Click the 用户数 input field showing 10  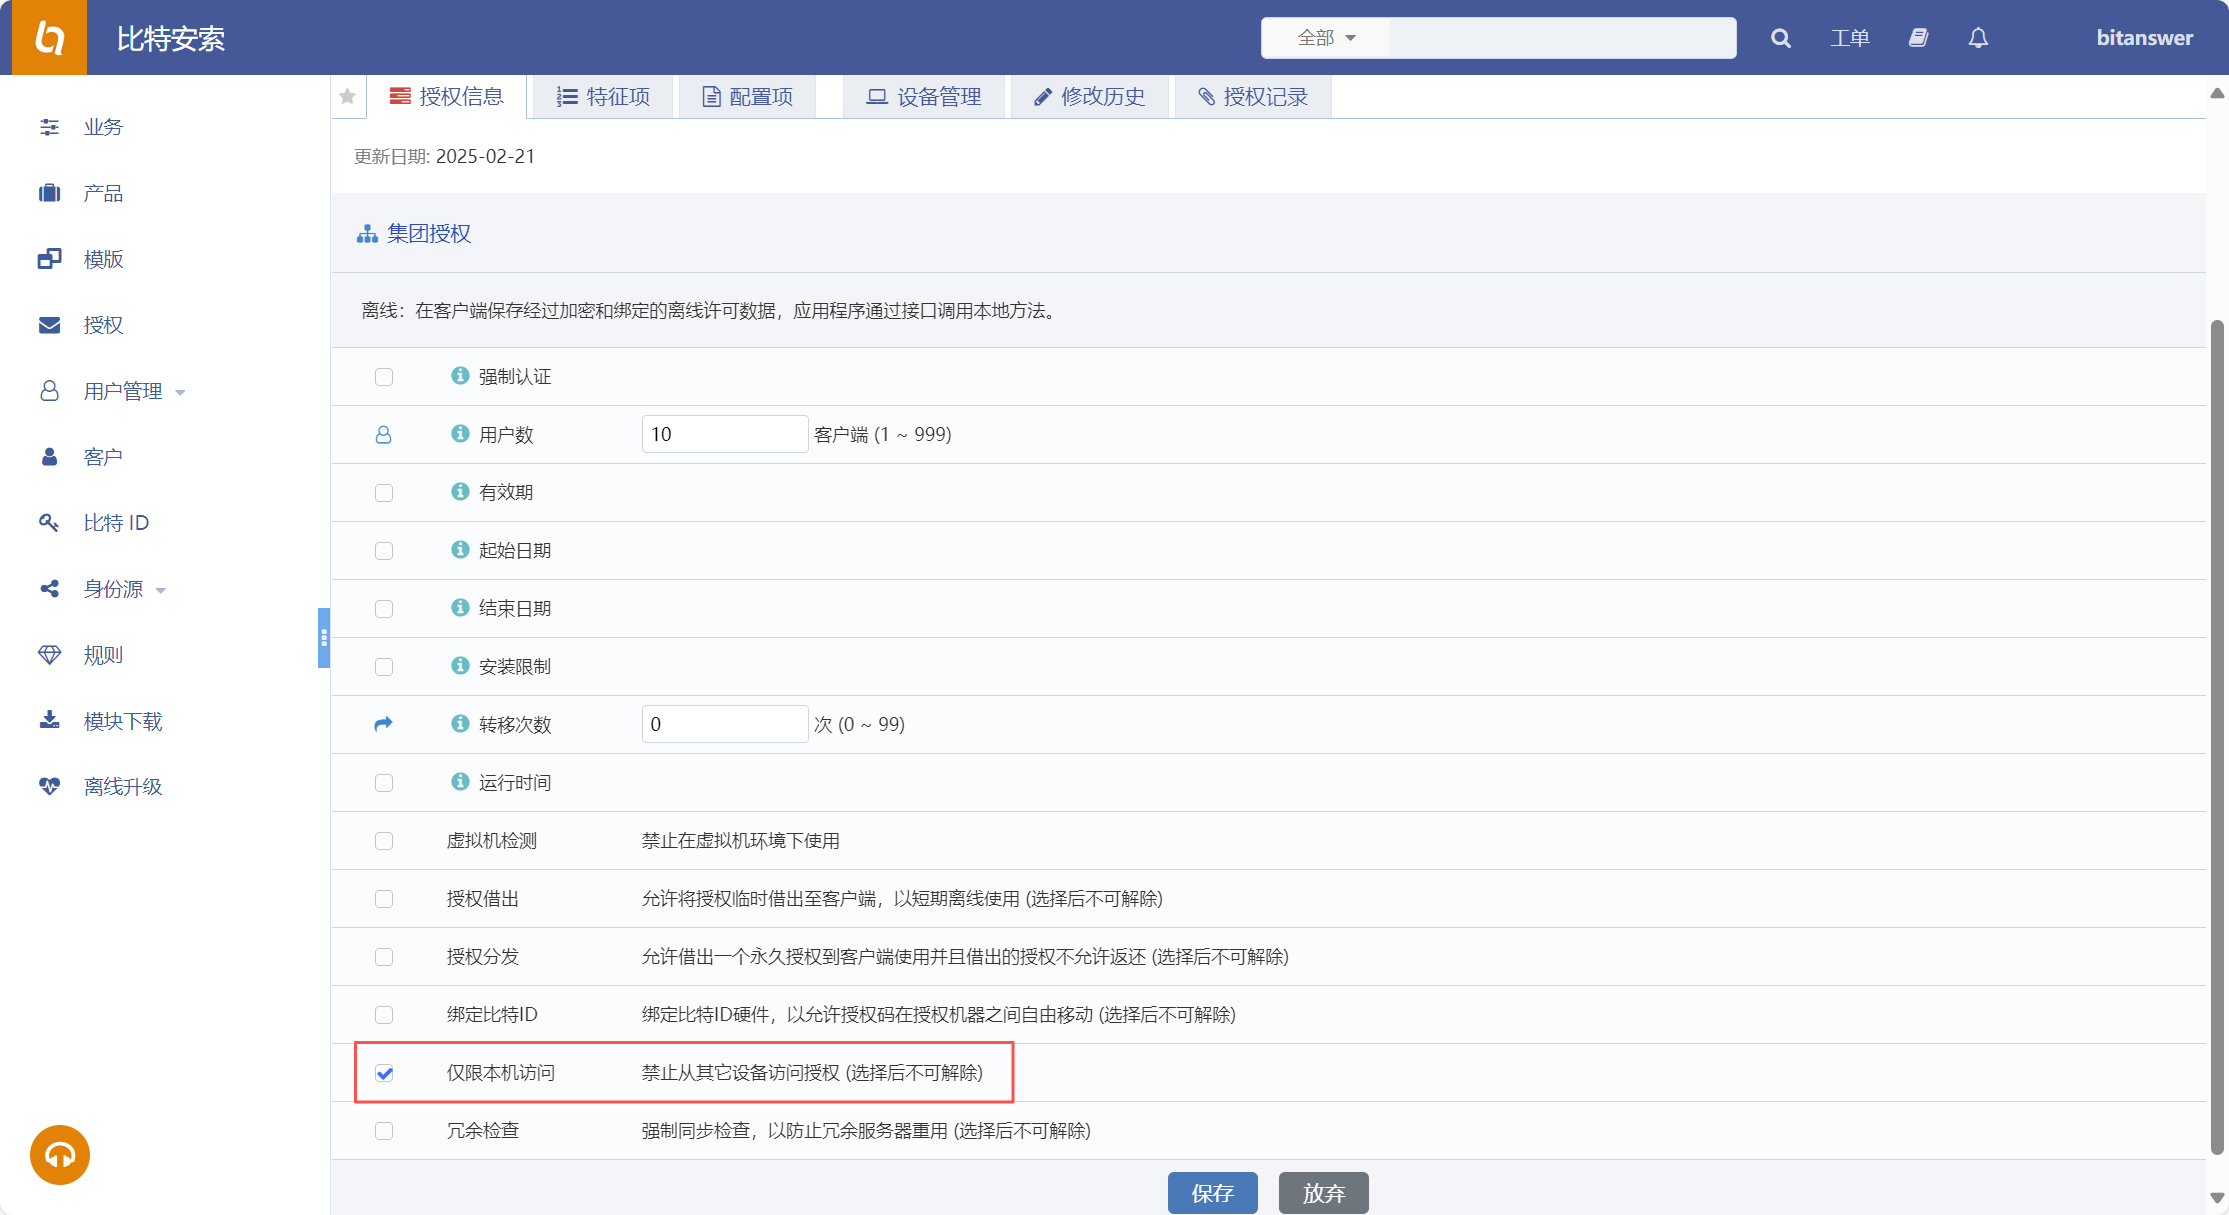click(x=724, y=433)
